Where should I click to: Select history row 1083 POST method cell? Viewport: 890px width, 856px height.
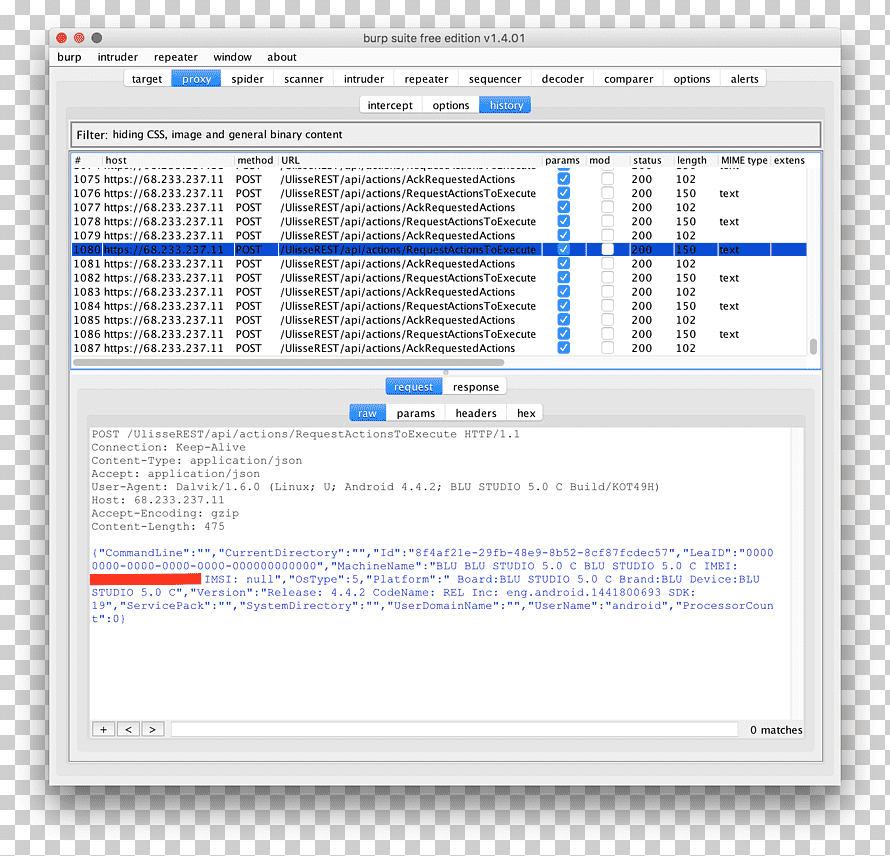249,292
